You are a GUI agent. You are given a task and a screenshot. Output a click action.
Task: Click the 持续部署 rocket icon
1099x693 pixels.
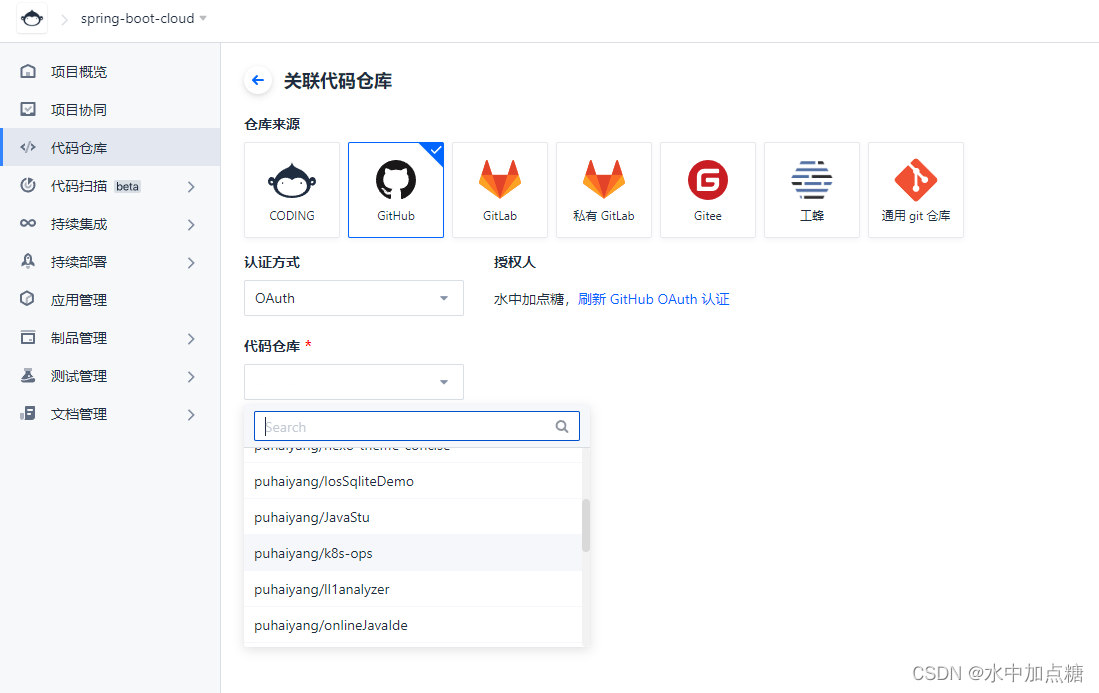click(28, 261)
